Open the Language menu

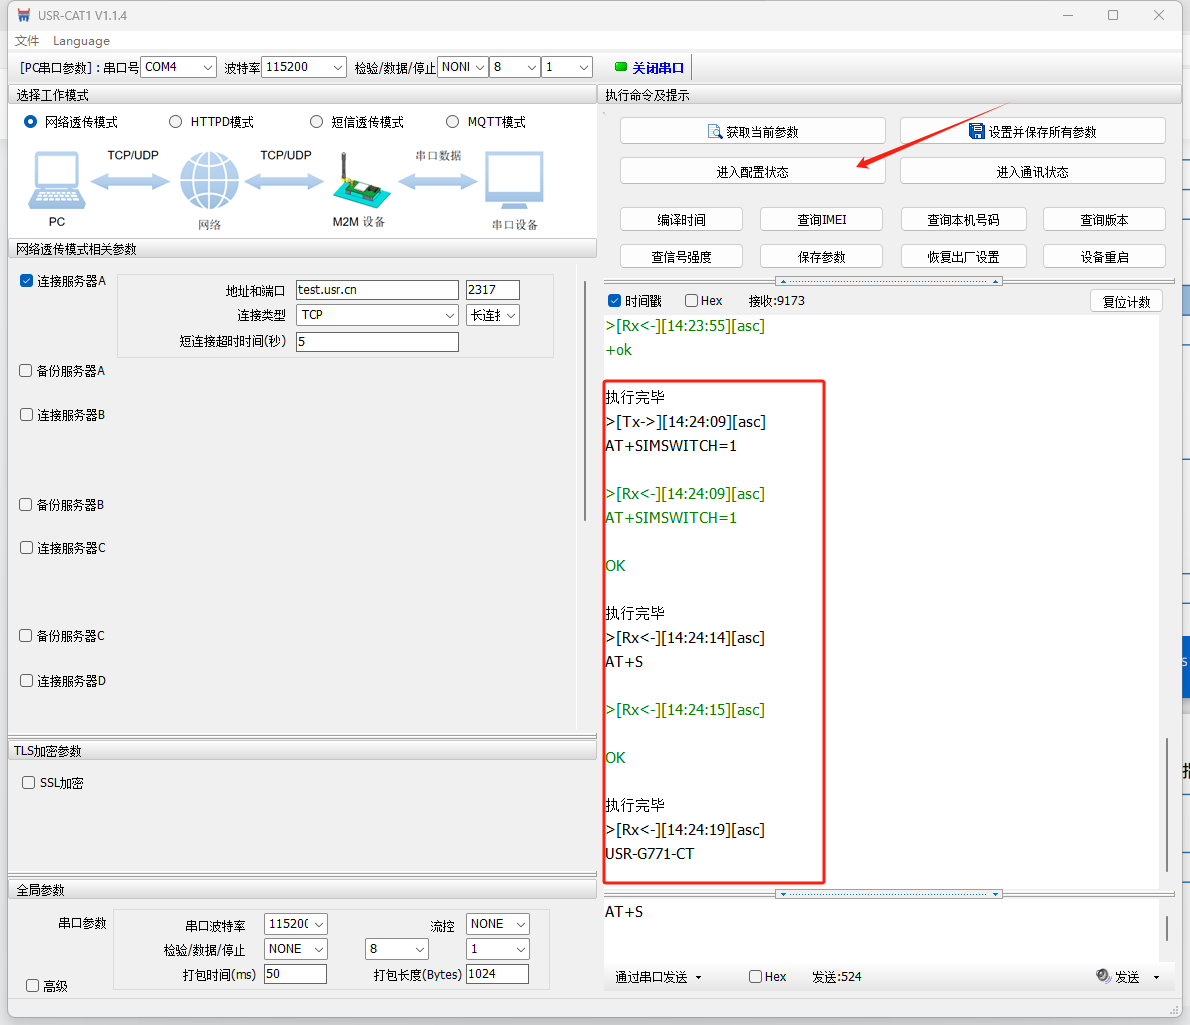click(x=81, y=41)
